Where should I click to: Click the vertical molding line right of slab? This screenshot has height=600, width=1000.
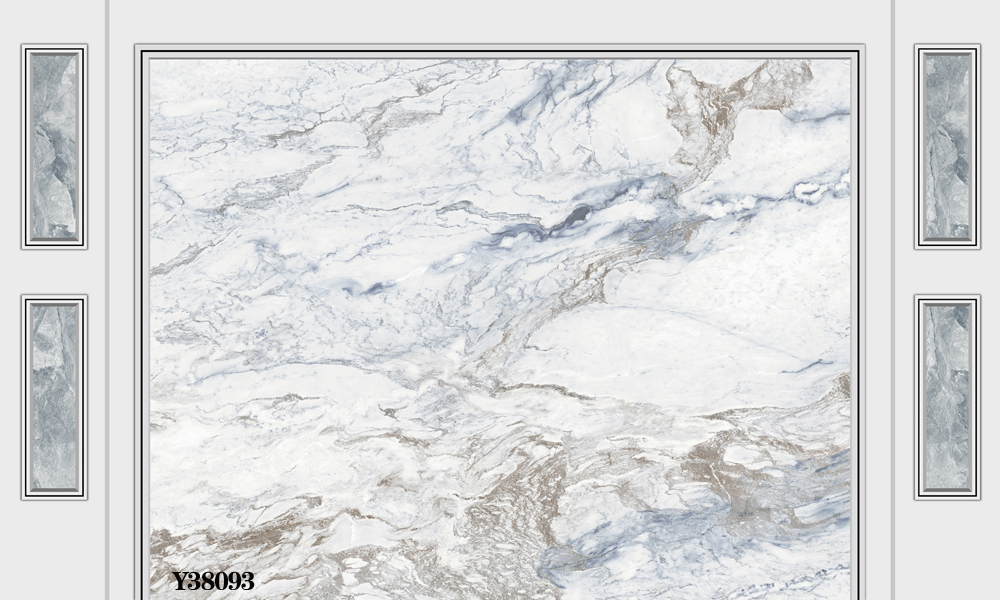pyautogui.click(x=892, y=300)
